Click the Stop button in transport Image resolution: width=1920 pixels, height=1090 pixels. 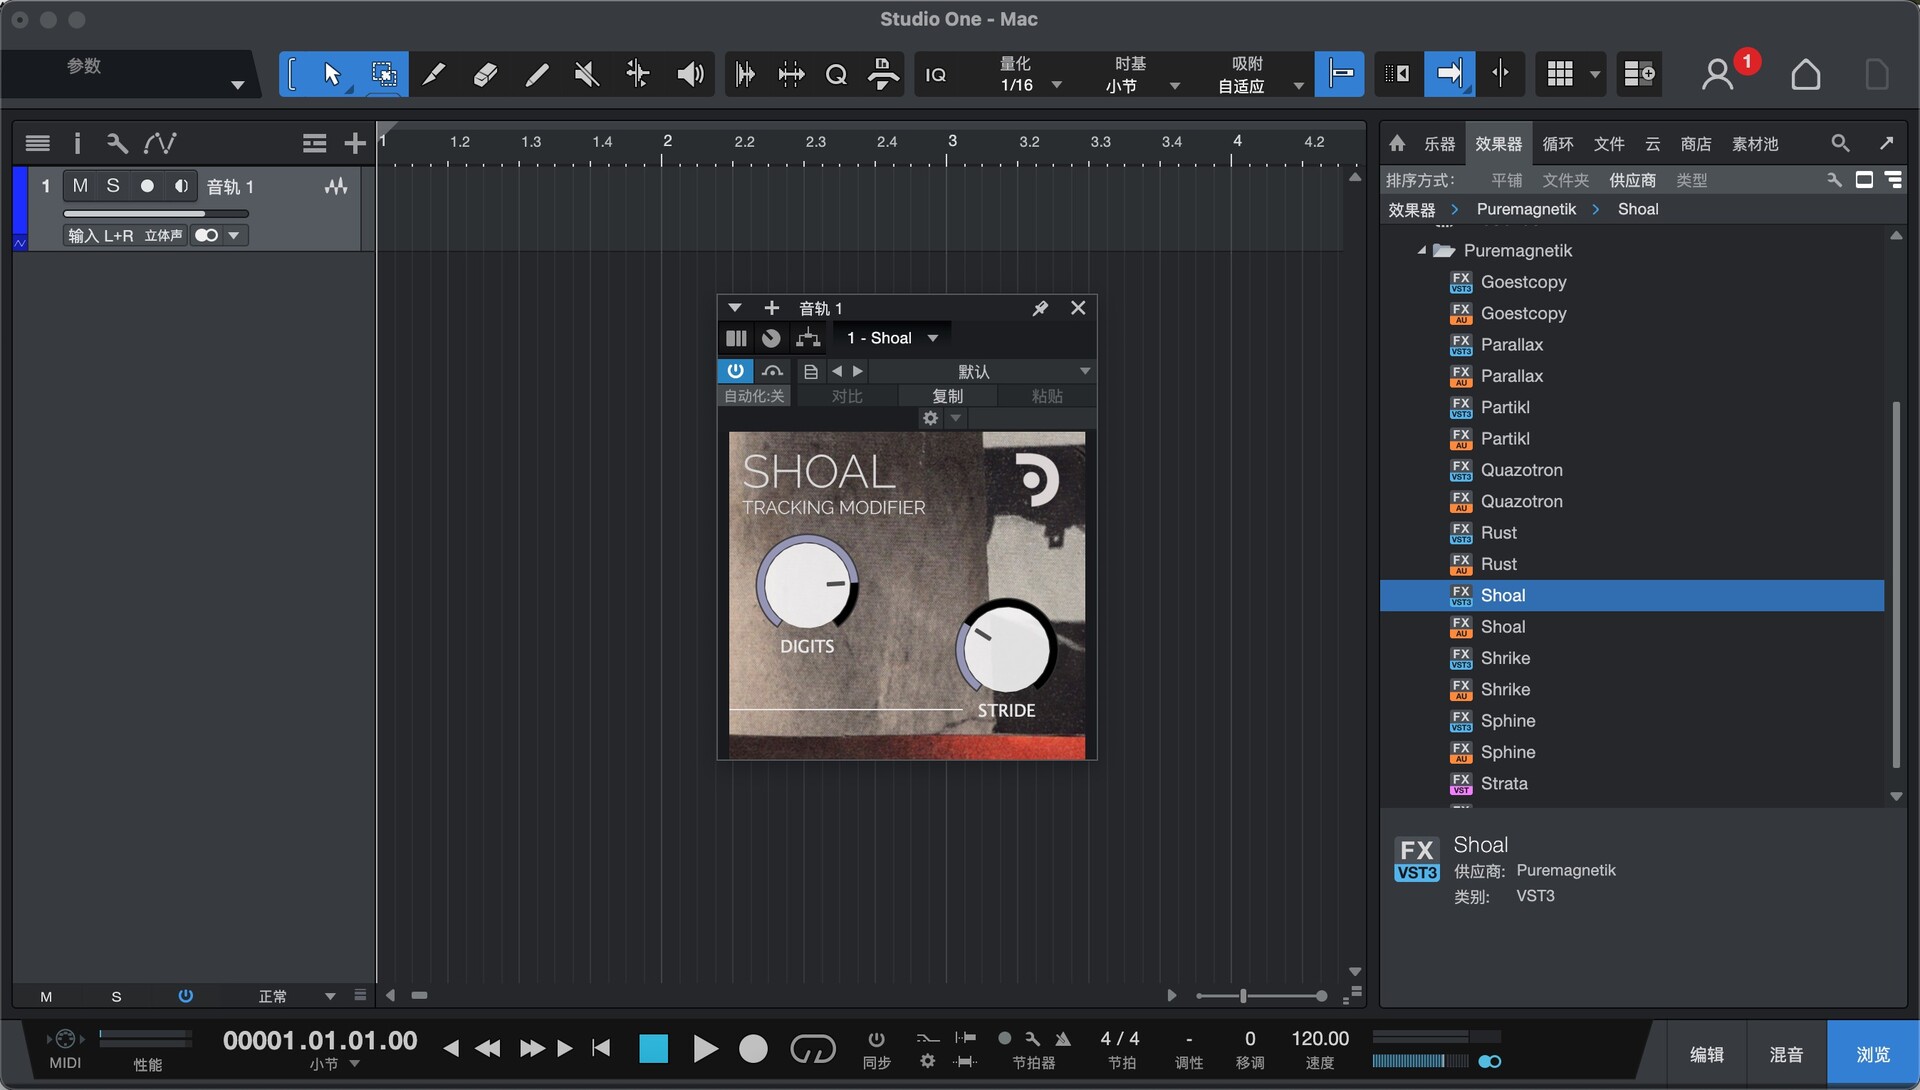[x=654, y=1049]
